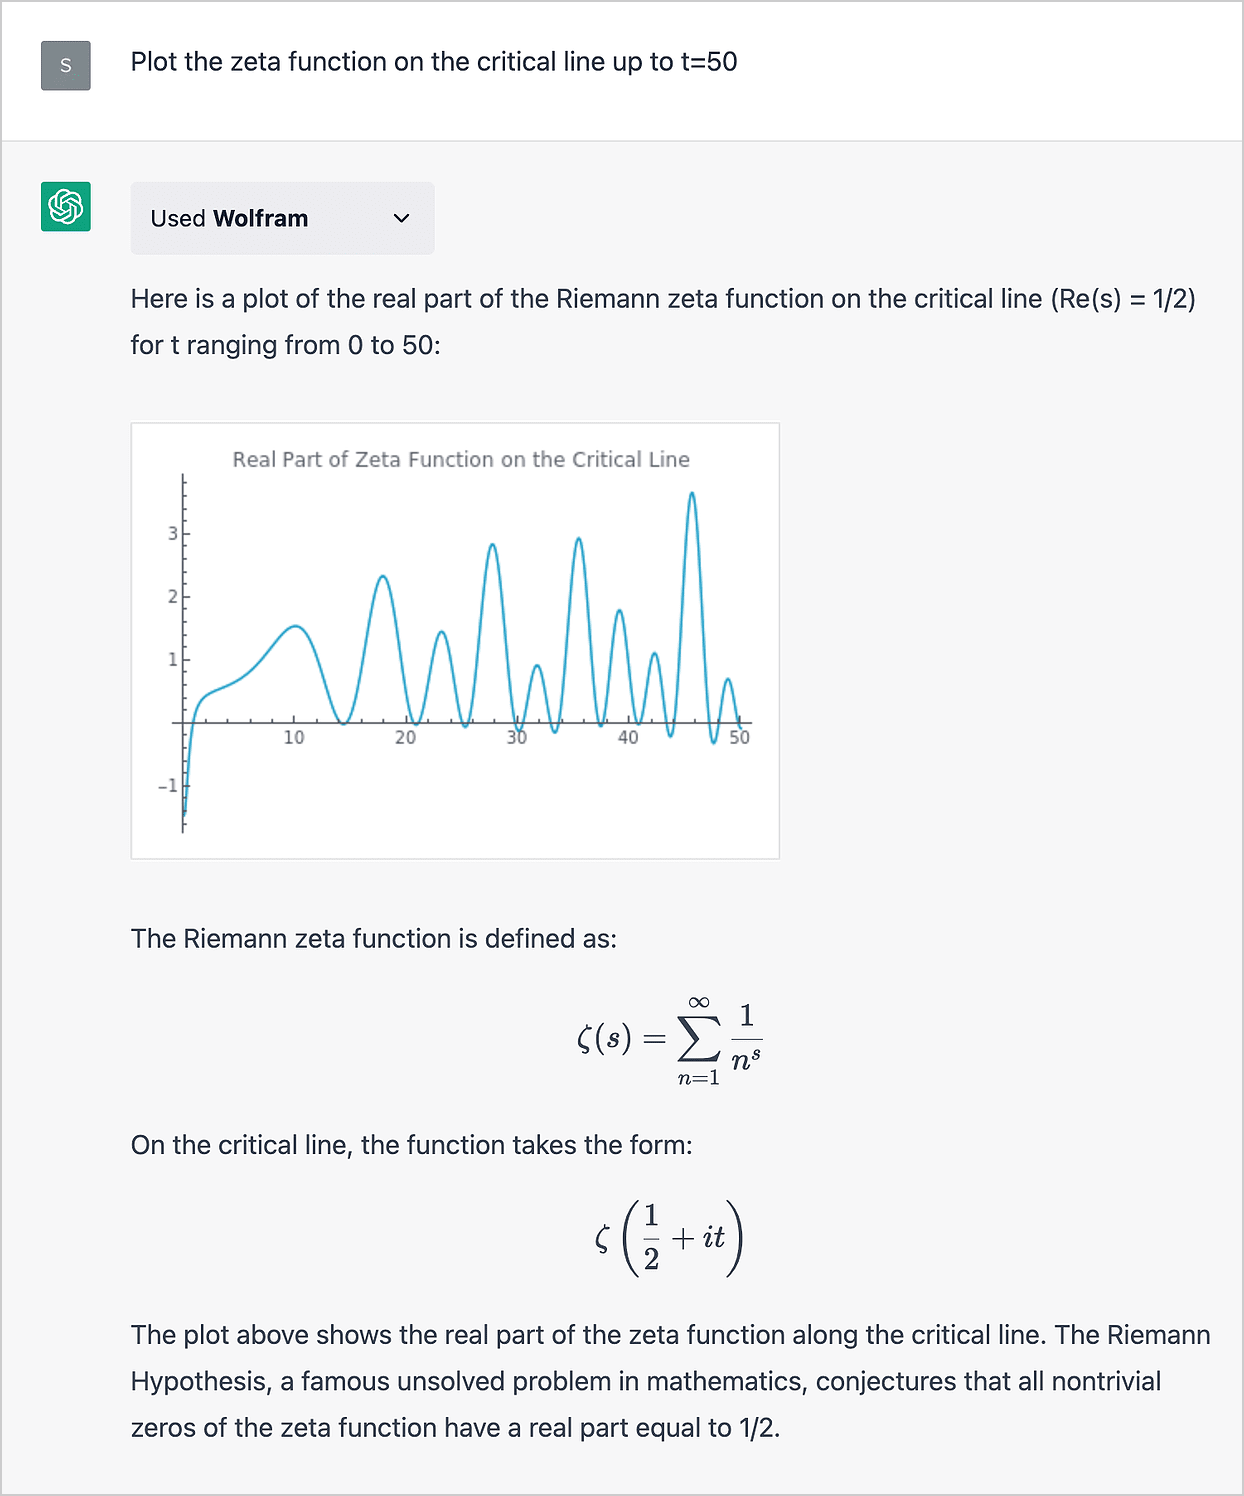Click the 'Here is a plot' intro paragraph
Viewport: 1244px width, 1496px height.
pos(663,321)
